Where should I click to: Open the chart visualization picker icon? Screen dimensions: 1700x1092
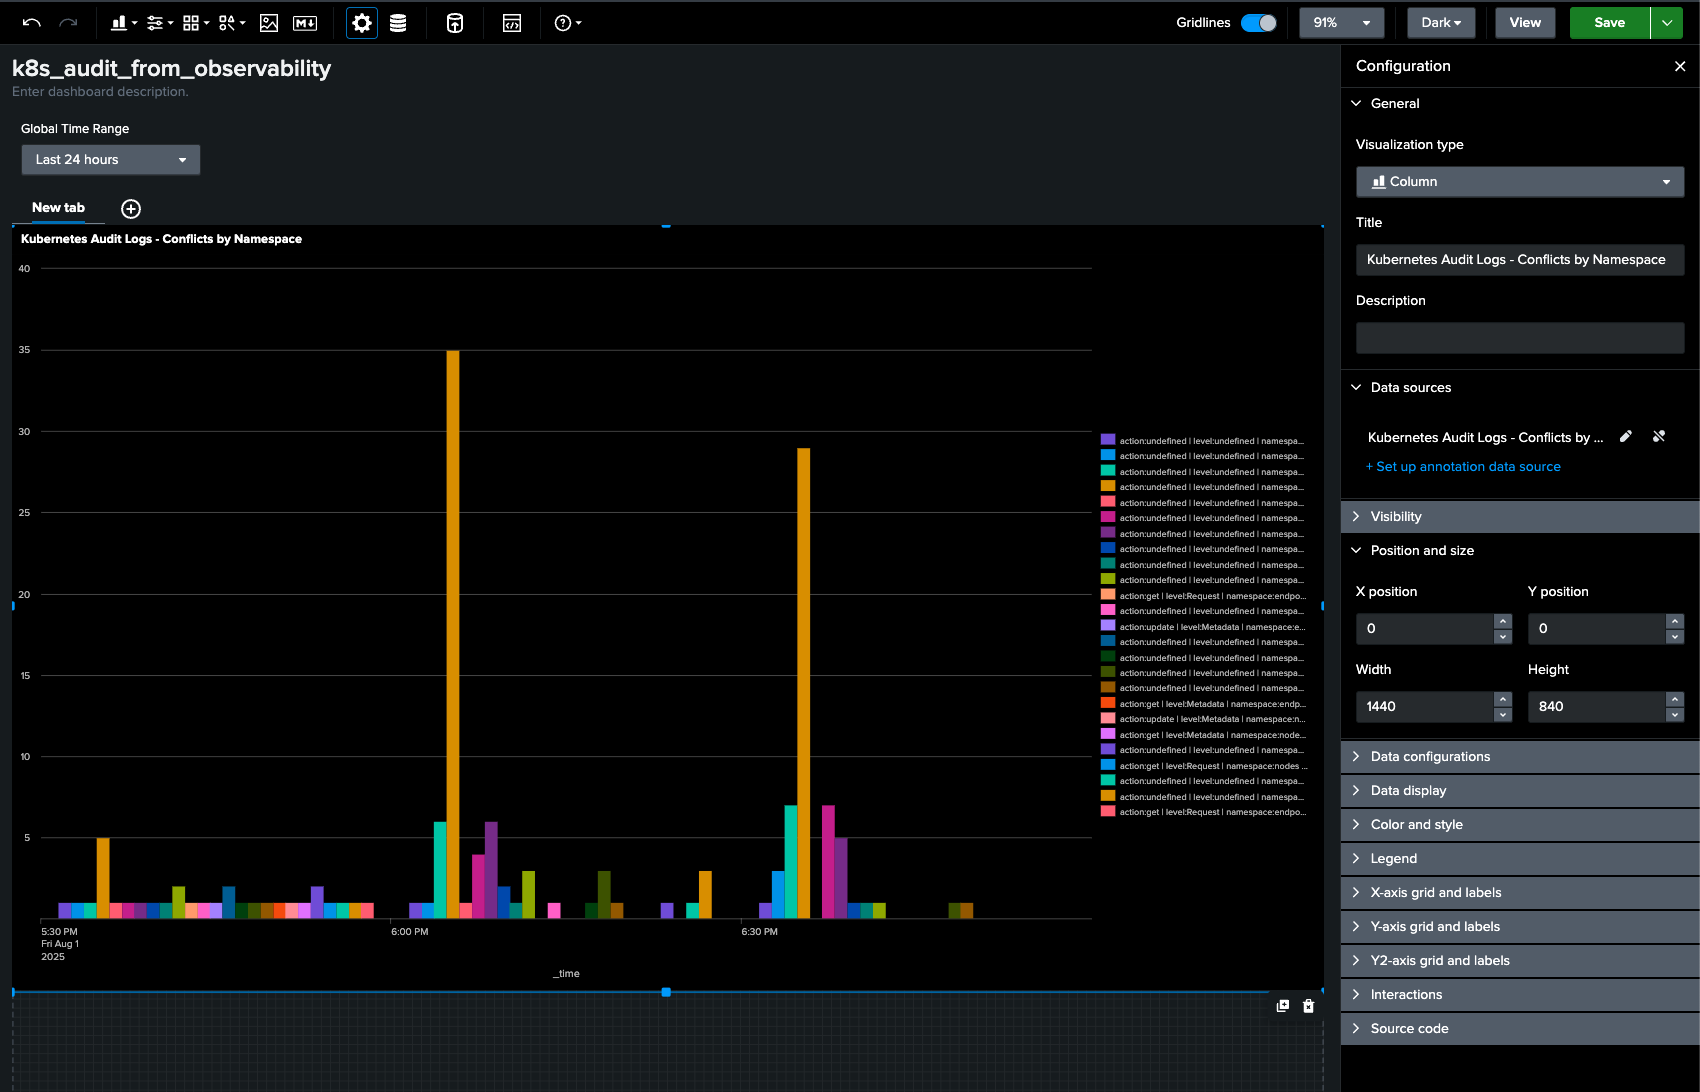pyautogui.click(x=119, y=22)
